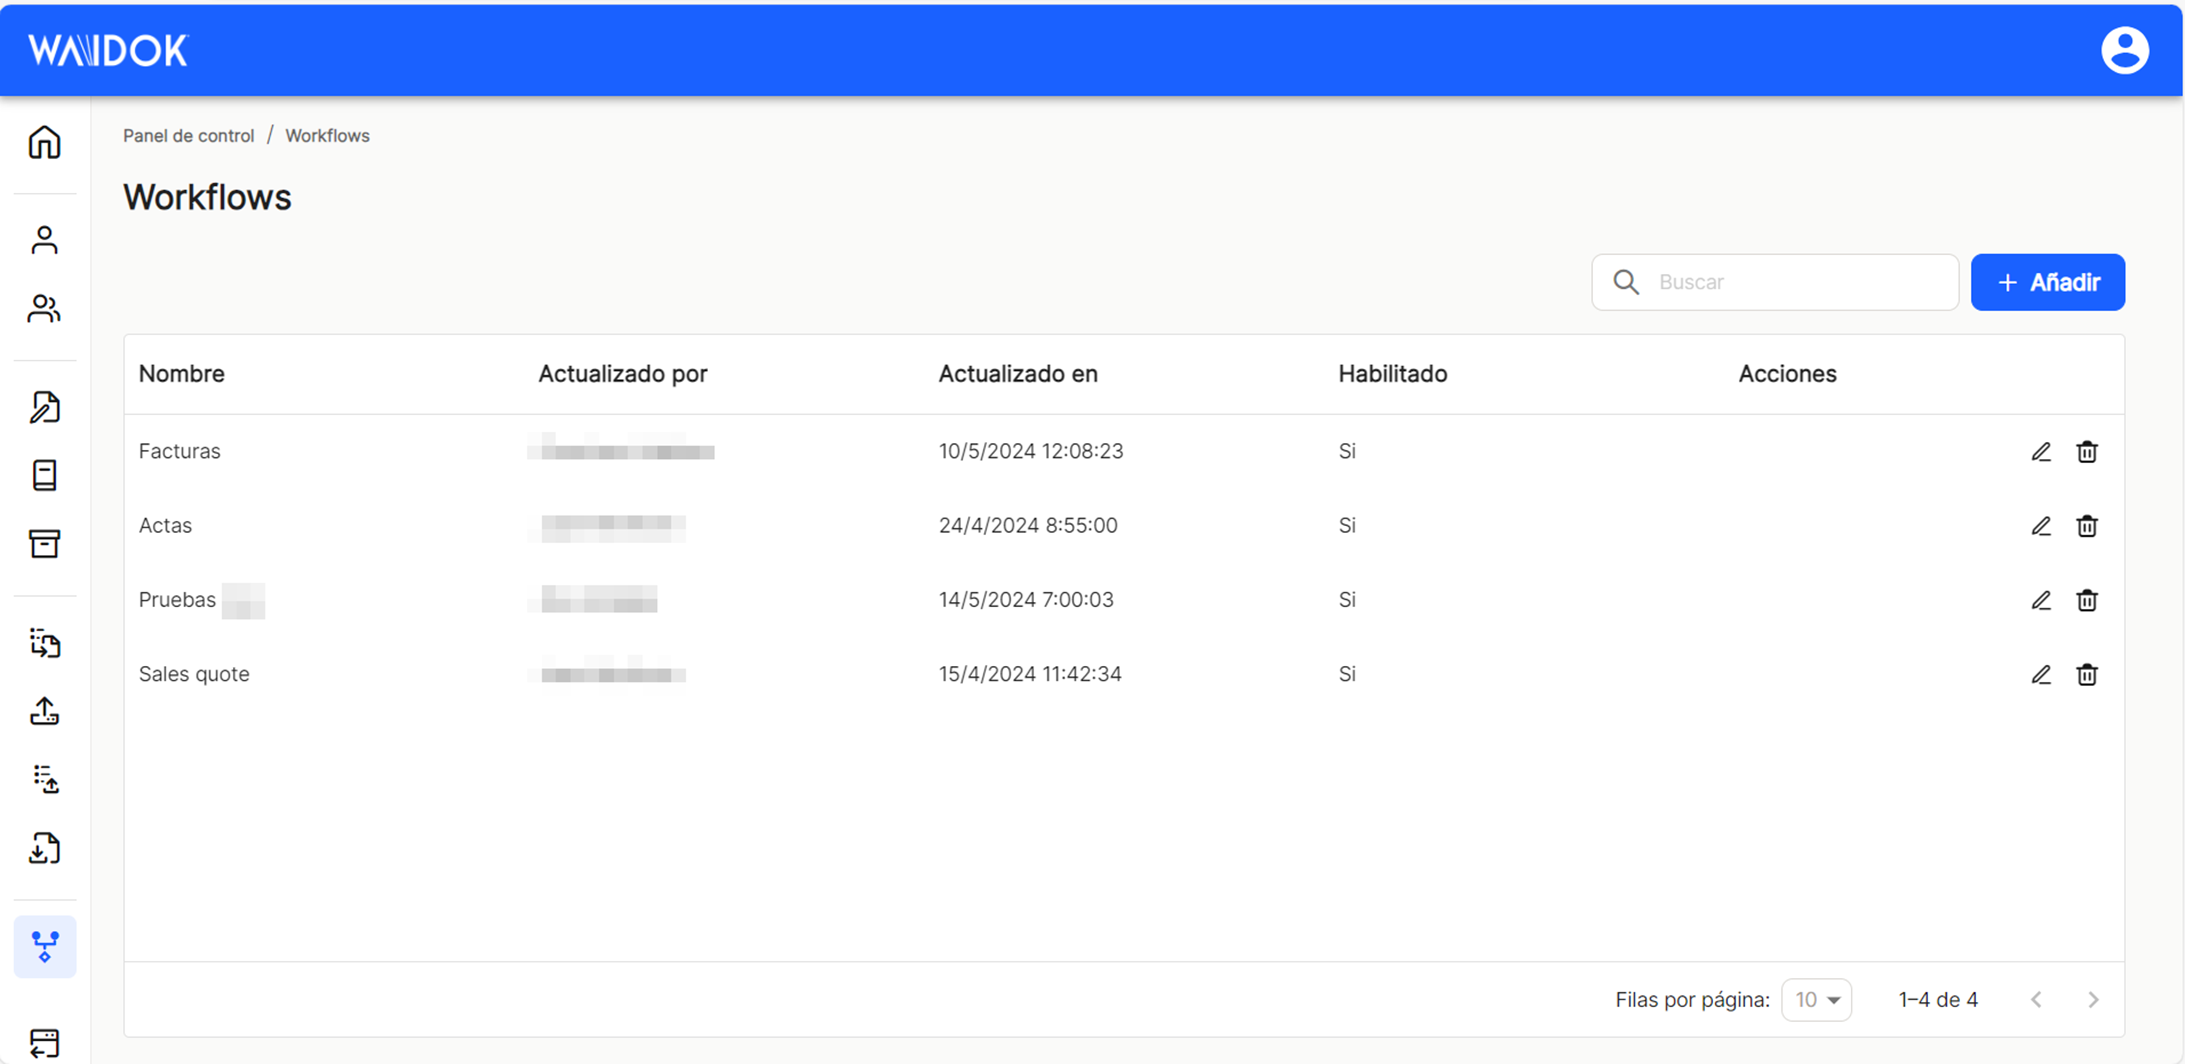
Task: Sort by Actualizado por column header
Action: 622,374
